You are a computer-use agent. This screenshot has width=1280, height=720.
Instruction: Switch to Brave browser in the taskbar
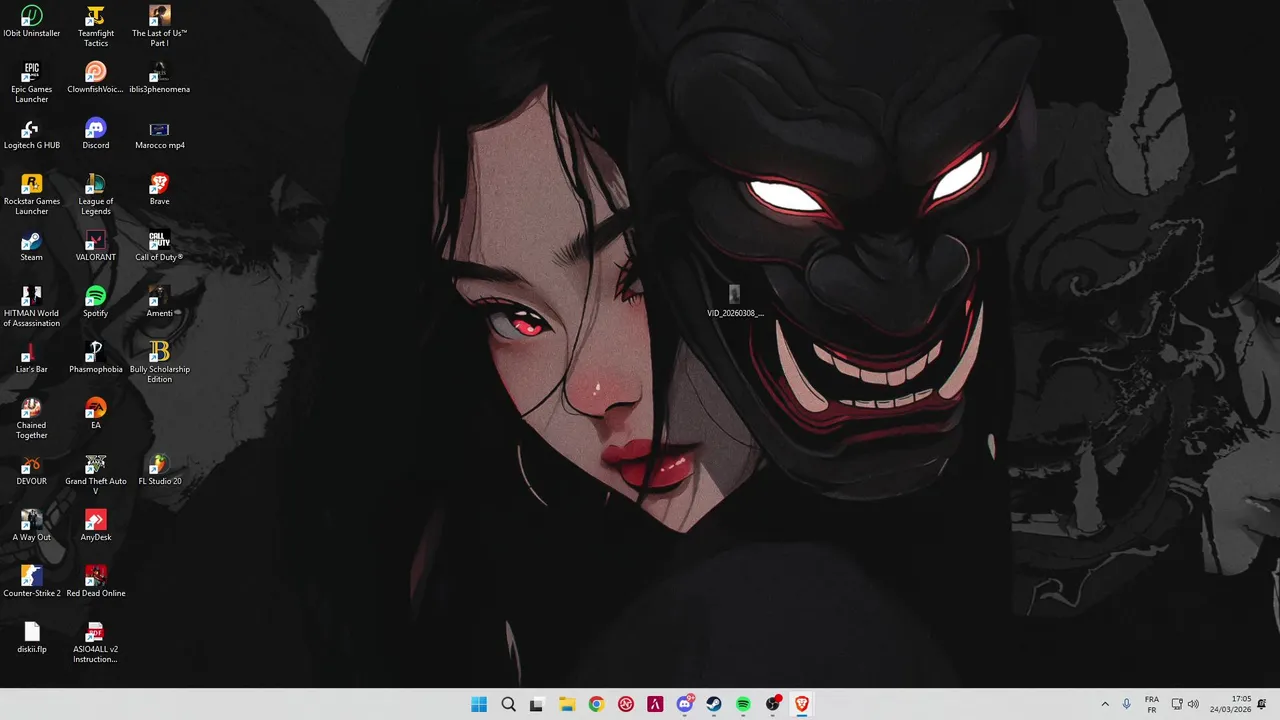[802, 704]
